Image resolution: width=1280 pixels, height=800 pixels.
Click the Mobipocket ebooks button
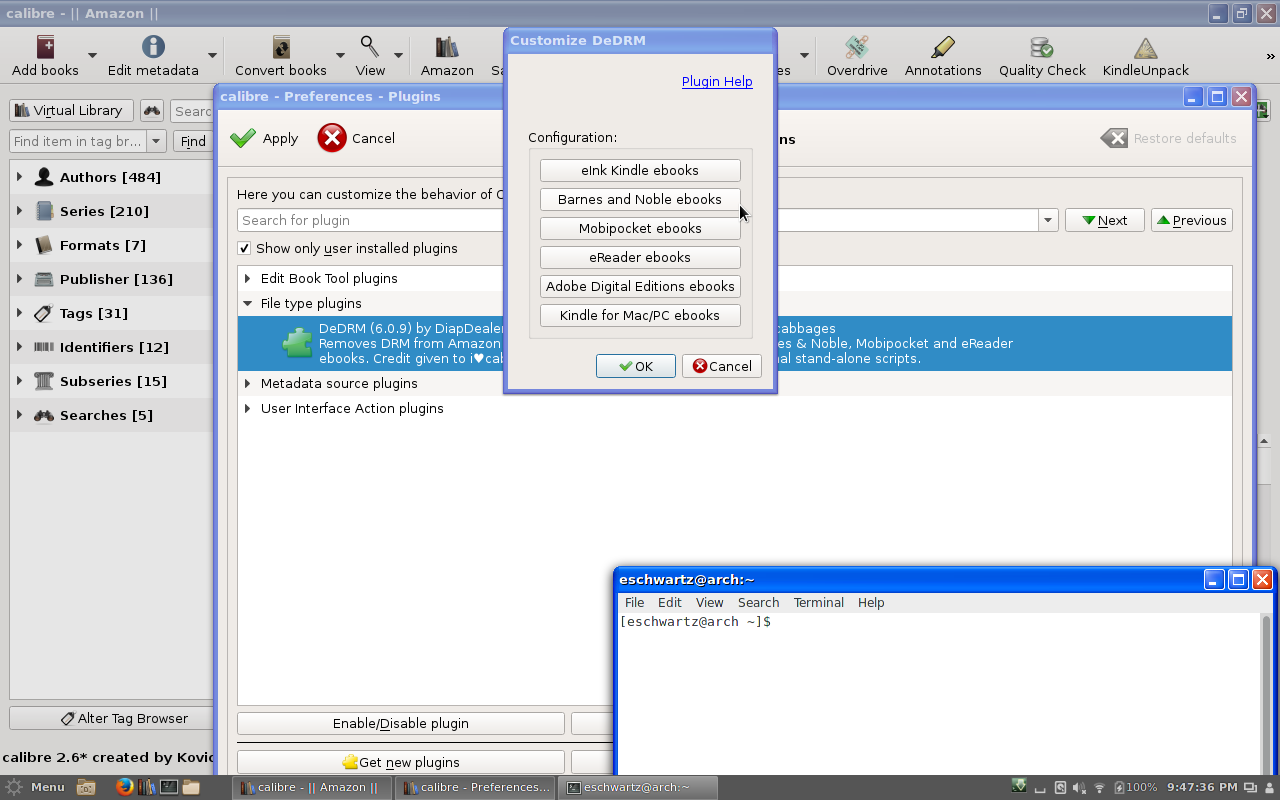(x=640, y=228)
